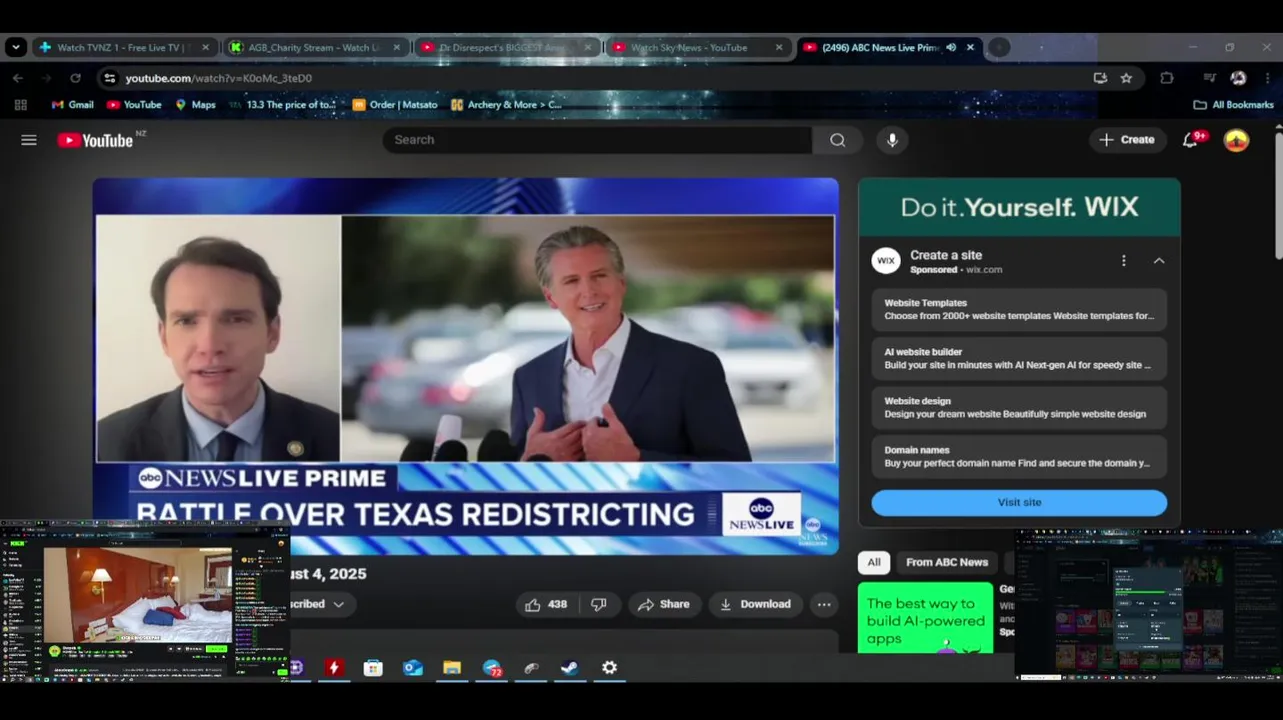This screenshot has width=1283, height=720.
Task: Select the All filter chip
Action: coord(874,562)
